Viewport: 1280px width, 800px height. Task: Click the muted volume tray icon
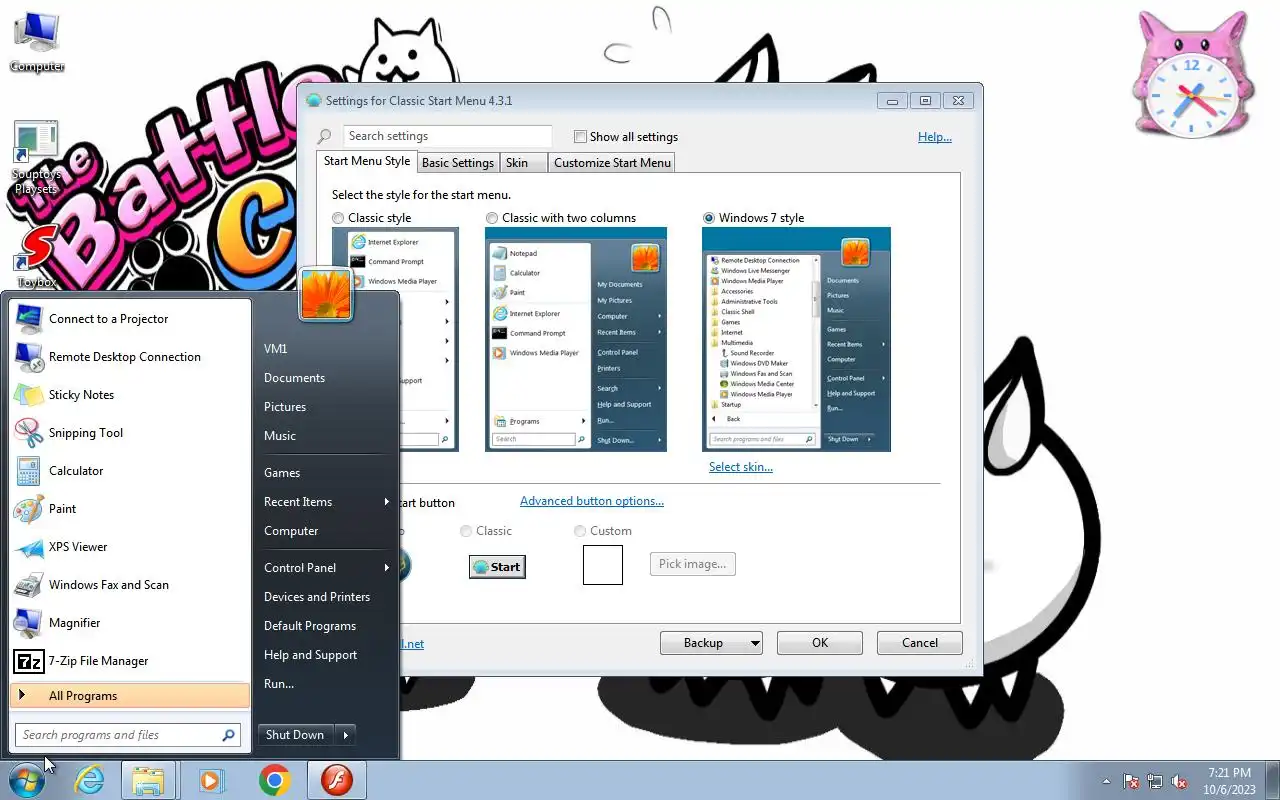1179,781
